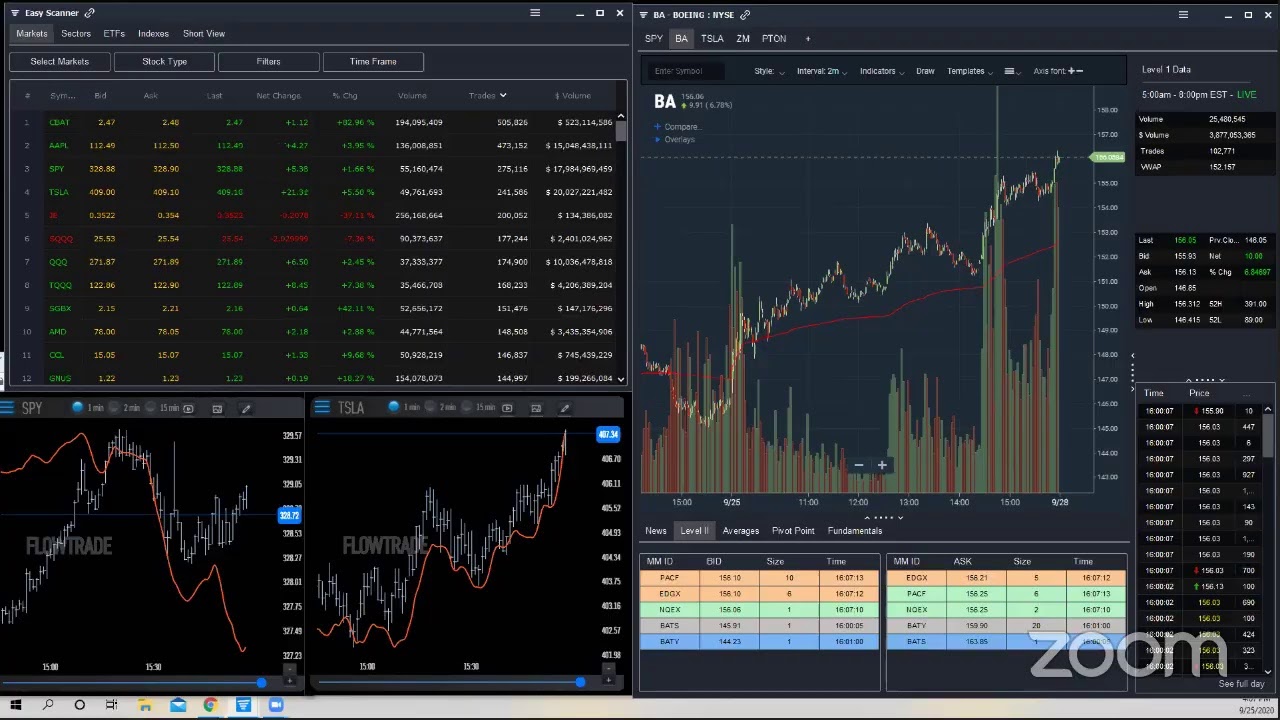Open the Interval 2m dropdown
The width and height of the screenshot is (1280, 720).
[822, 71]
